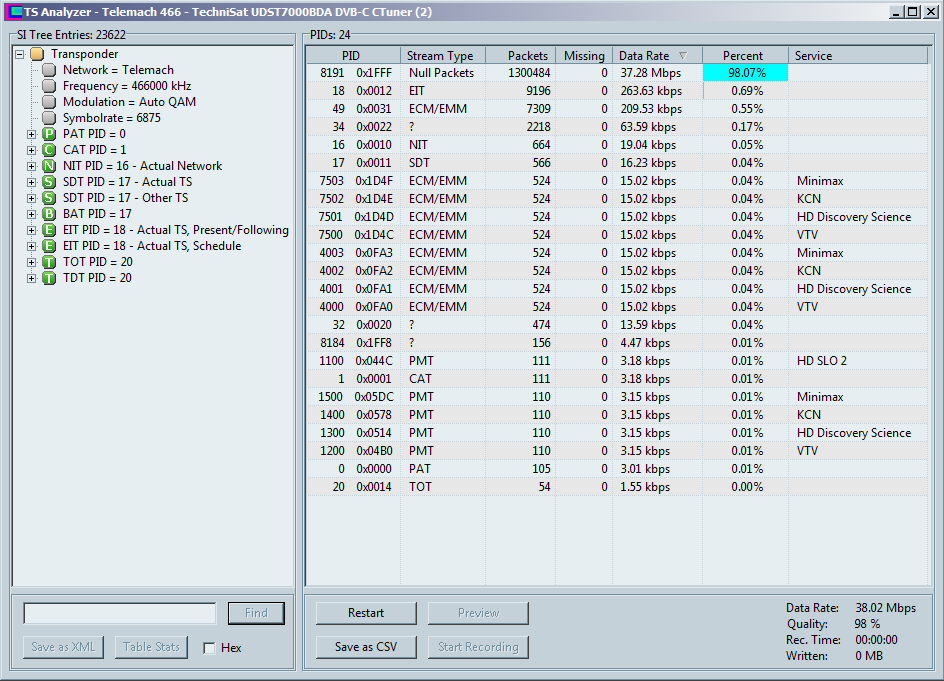Screen dimensions: 944x681
Task: Expand the TOT PID = 20 node
Action: coord(31,262)
